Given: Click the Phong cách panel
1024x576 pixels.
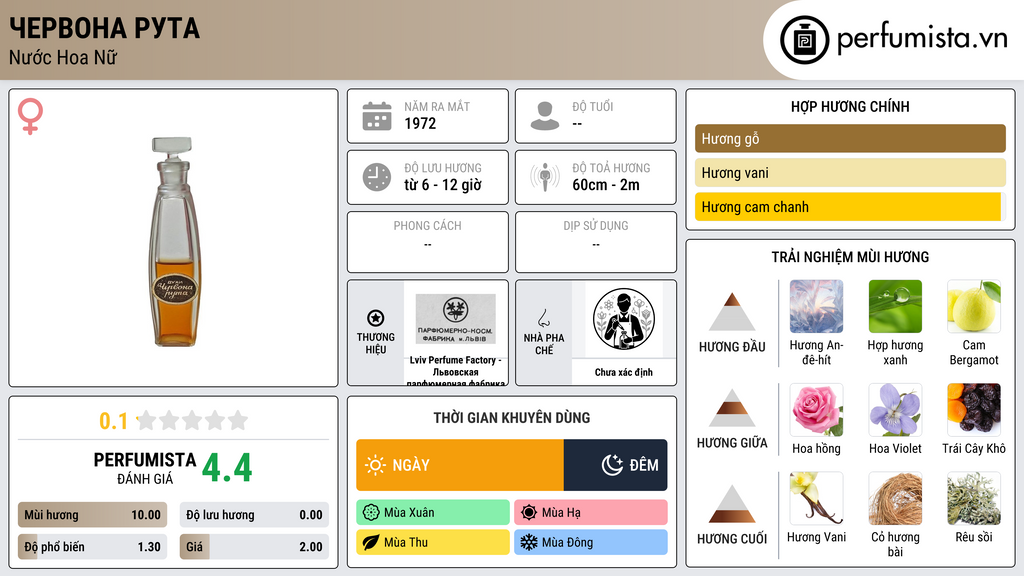Looking at the screenshot, I should coord(428,242).
